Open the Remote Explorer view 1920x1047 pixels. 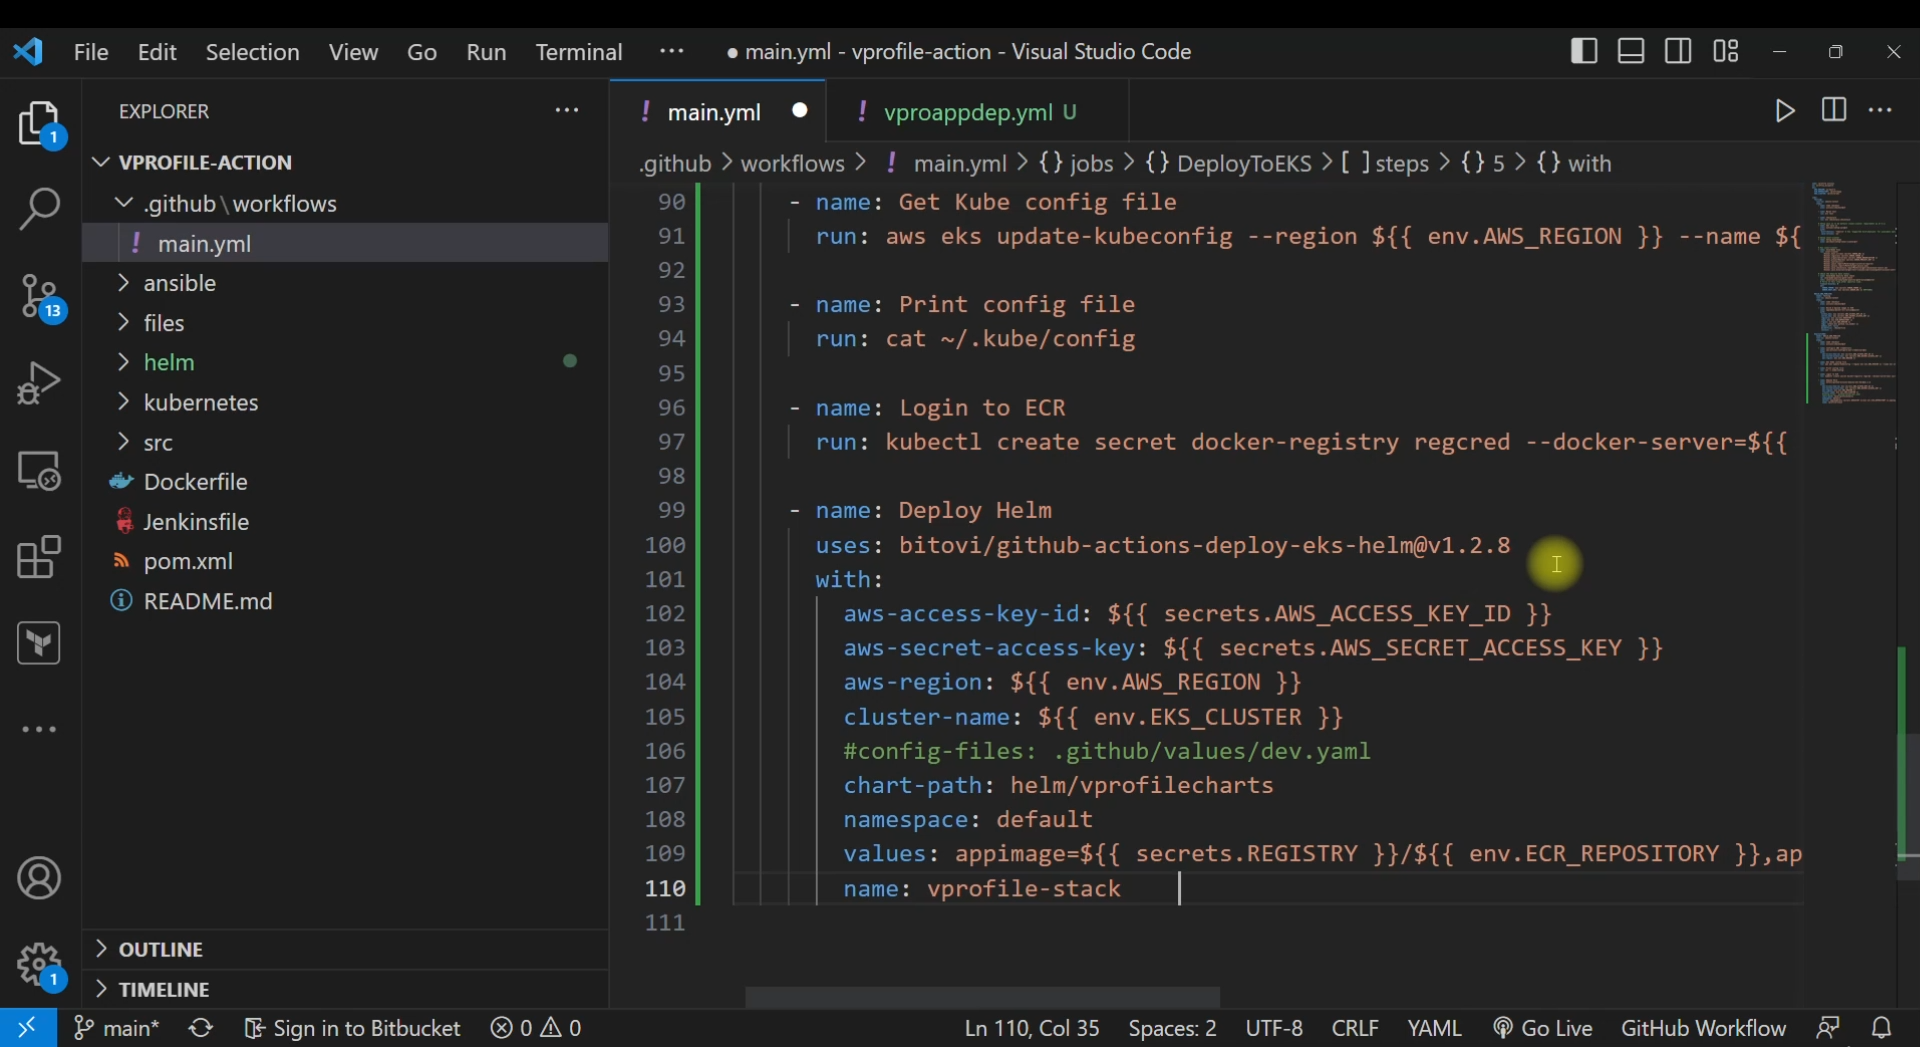pyautogui.click(x=40, y=470)
